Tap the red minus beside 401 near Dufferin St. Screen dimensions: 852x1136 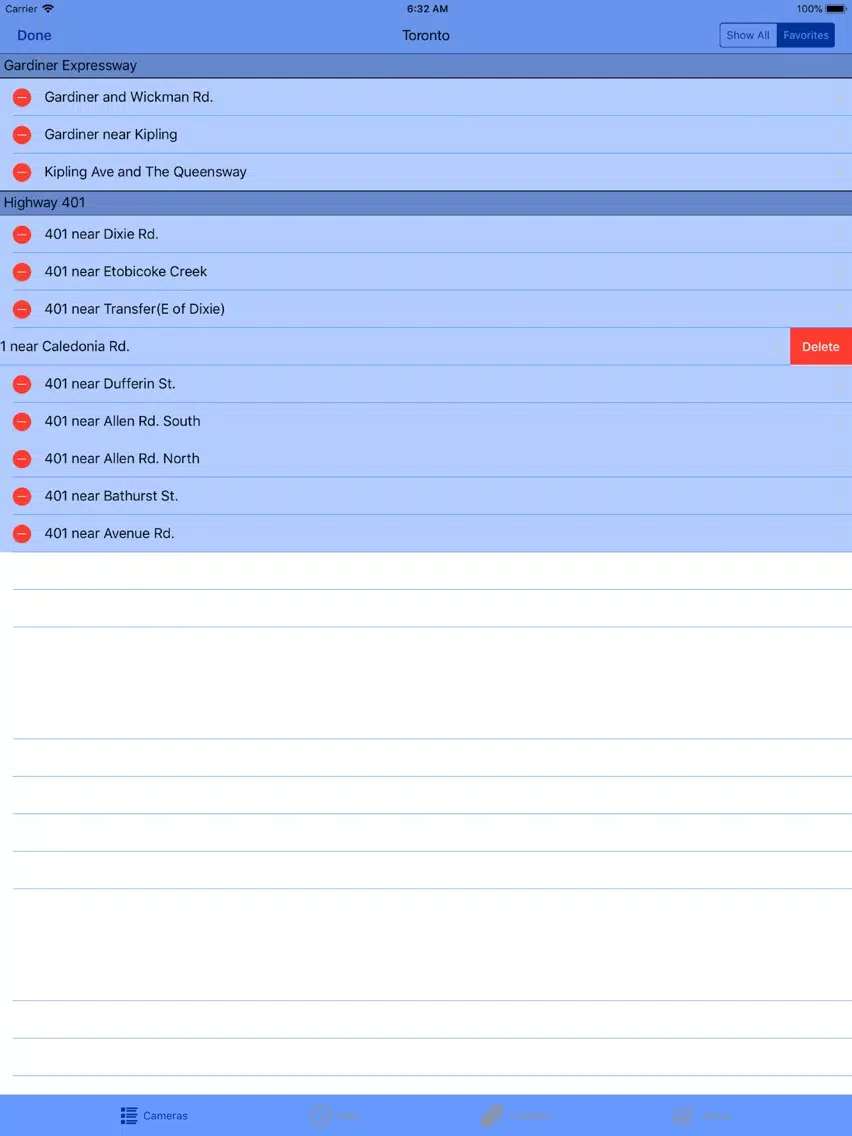[x=22, y=385]
